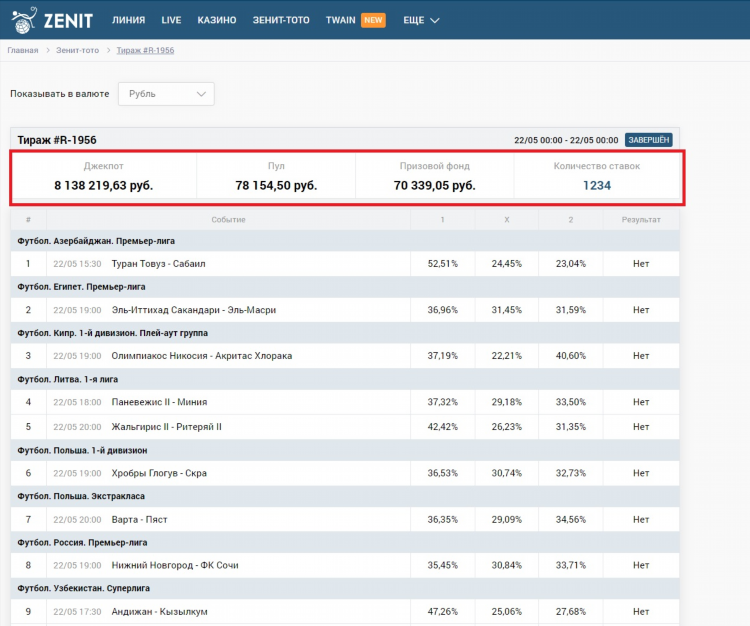Click the Показывать в валюте label
This screenshot has width=750, height=626.
60,94
